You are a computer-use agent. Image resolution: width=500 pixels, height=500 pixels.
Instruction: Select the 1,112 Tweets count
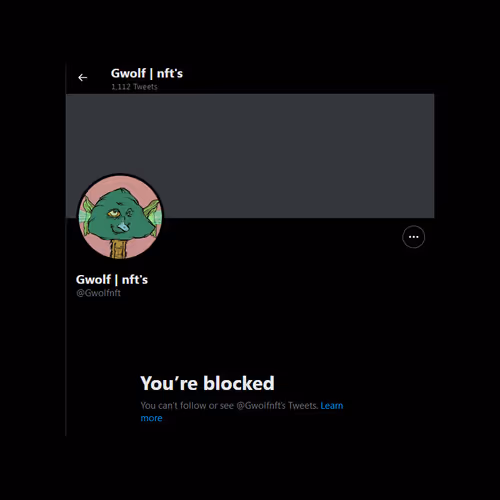(134, 87)
